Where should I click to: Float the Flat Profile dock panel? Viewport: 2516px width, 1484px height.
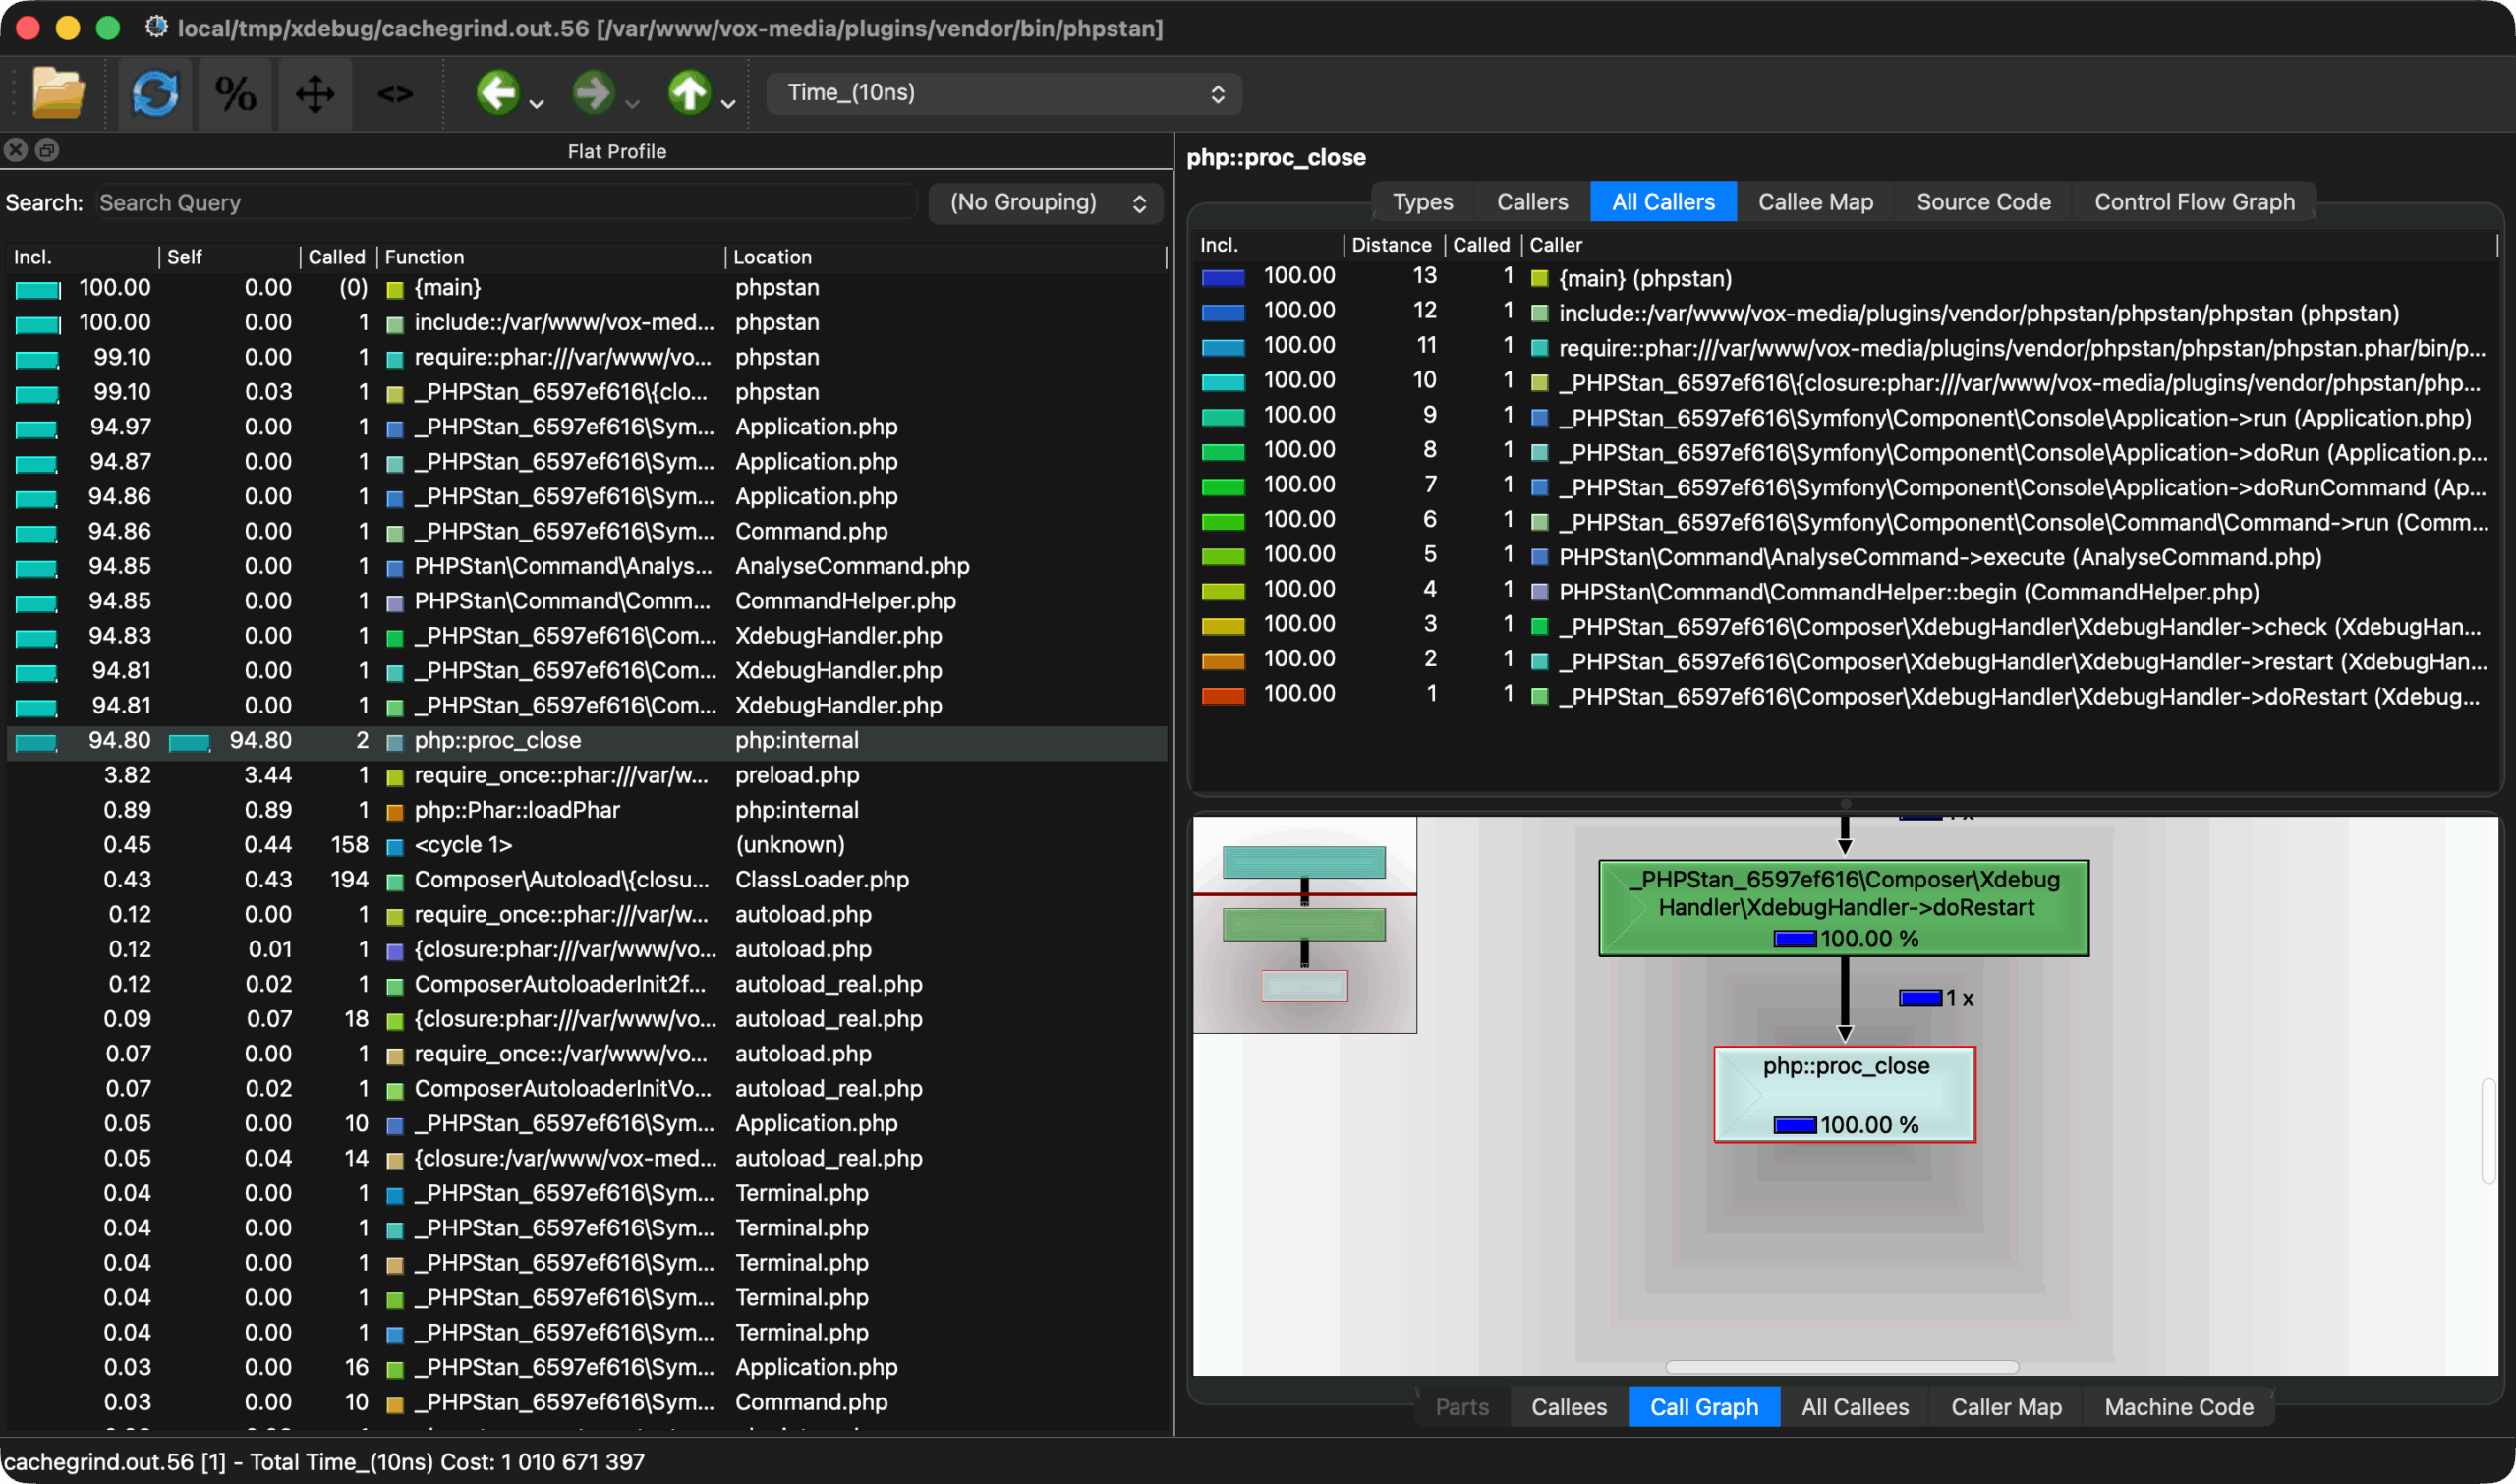(47, 150)
